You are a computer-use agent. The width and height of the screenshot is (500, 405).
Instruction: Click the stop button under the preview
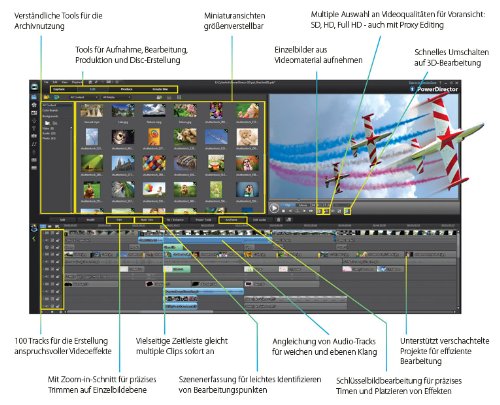pos(284,211)
